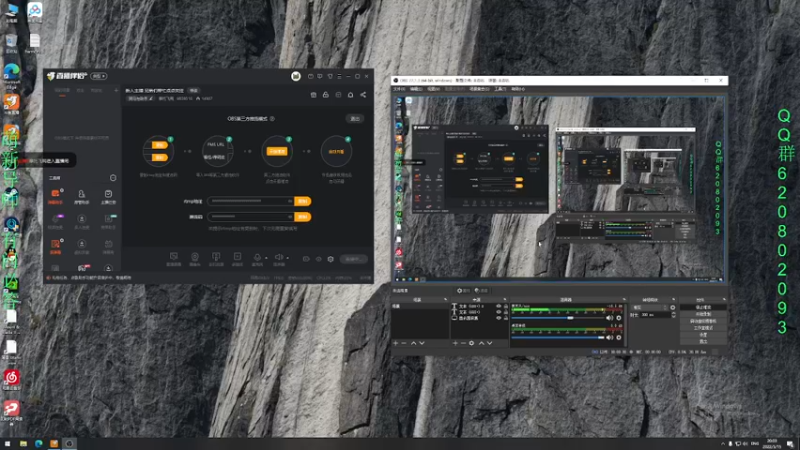
Task: Click the stream key input field
Action: tap(251, 217)
